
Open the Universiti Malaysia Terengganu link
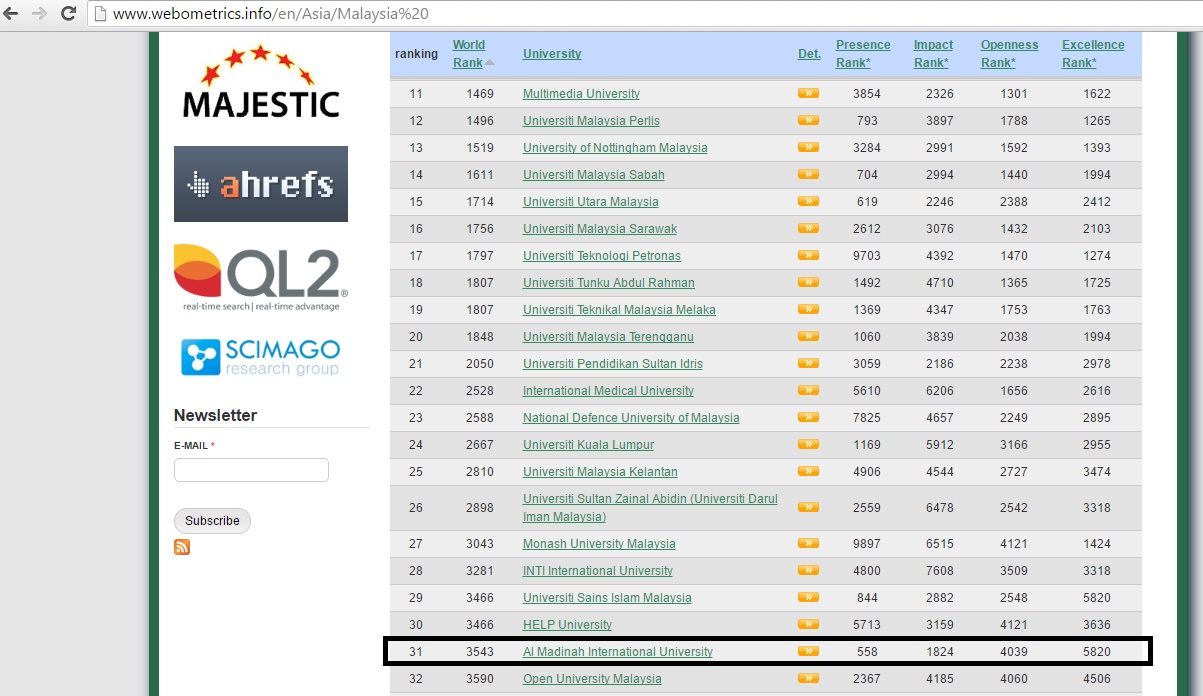click(x=608, y=337)
